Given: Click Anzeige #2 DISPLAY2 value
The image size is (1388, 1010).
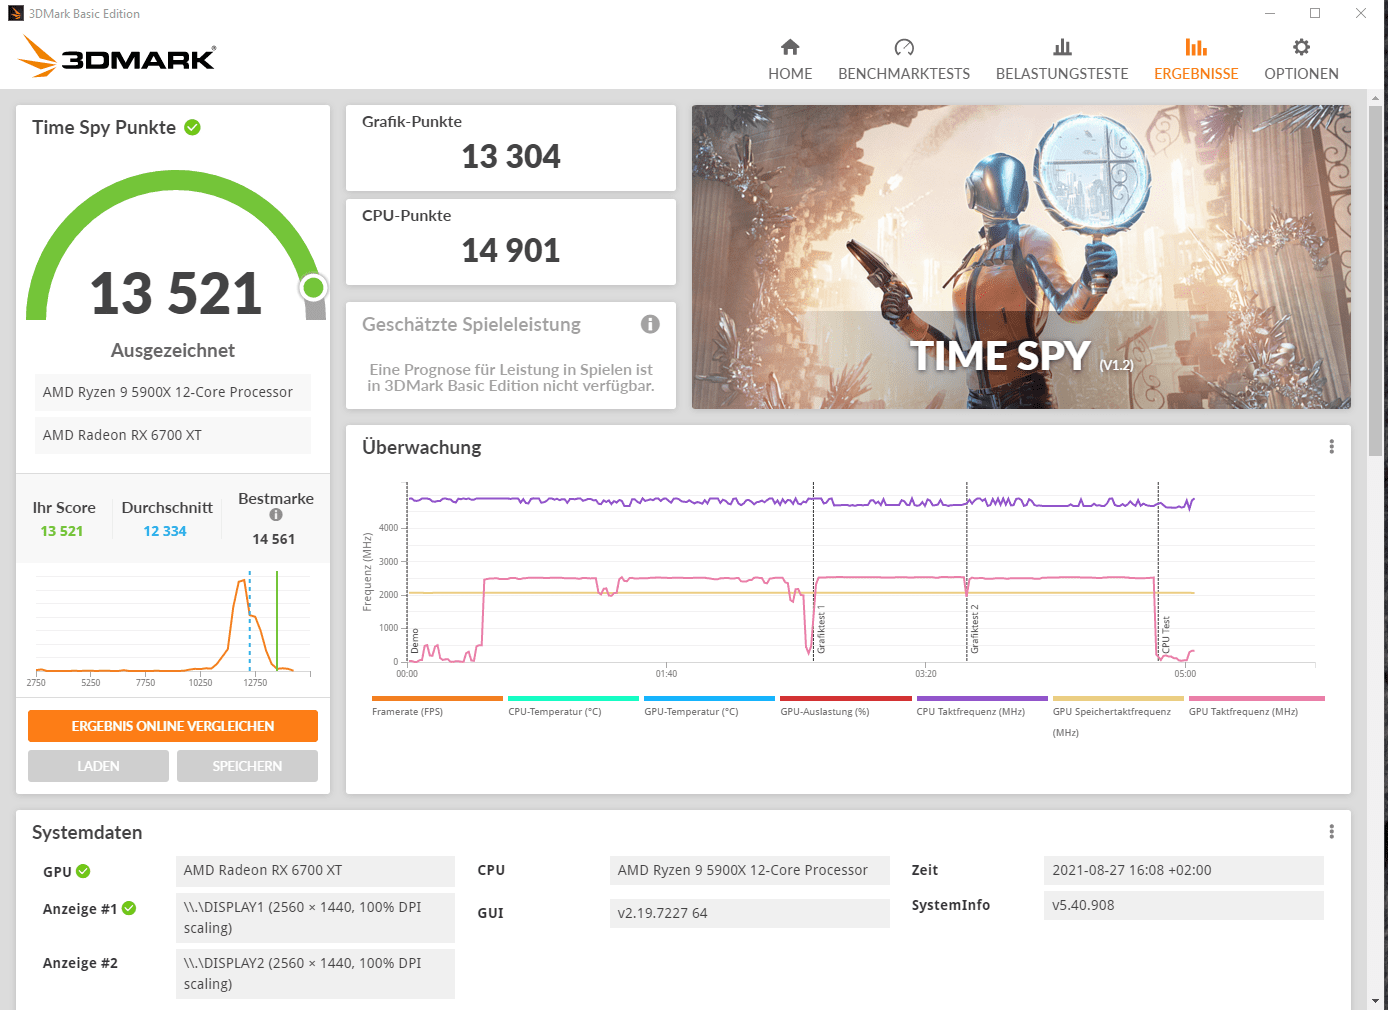Looking at the screenshot, I should (x=315, y=974).
